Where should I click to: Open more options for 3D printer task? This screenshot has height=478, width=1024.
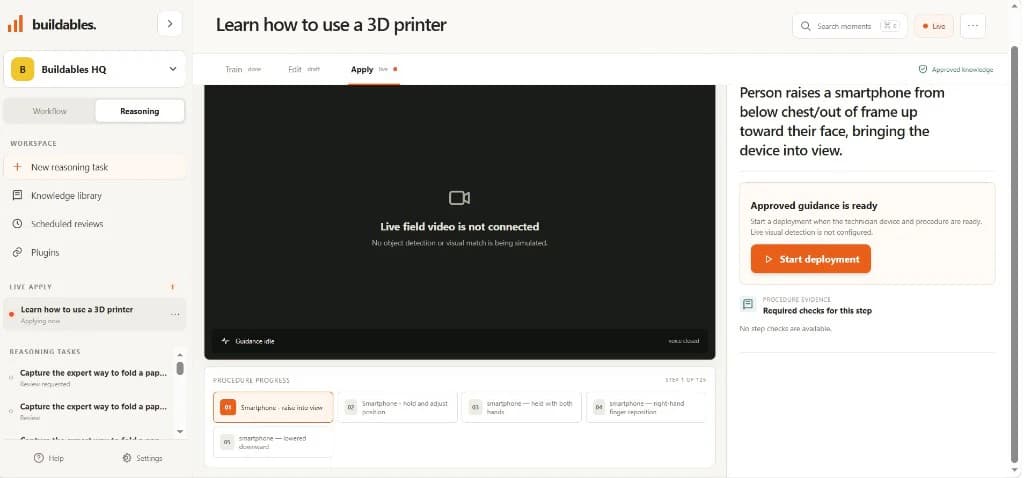[175, 314]
